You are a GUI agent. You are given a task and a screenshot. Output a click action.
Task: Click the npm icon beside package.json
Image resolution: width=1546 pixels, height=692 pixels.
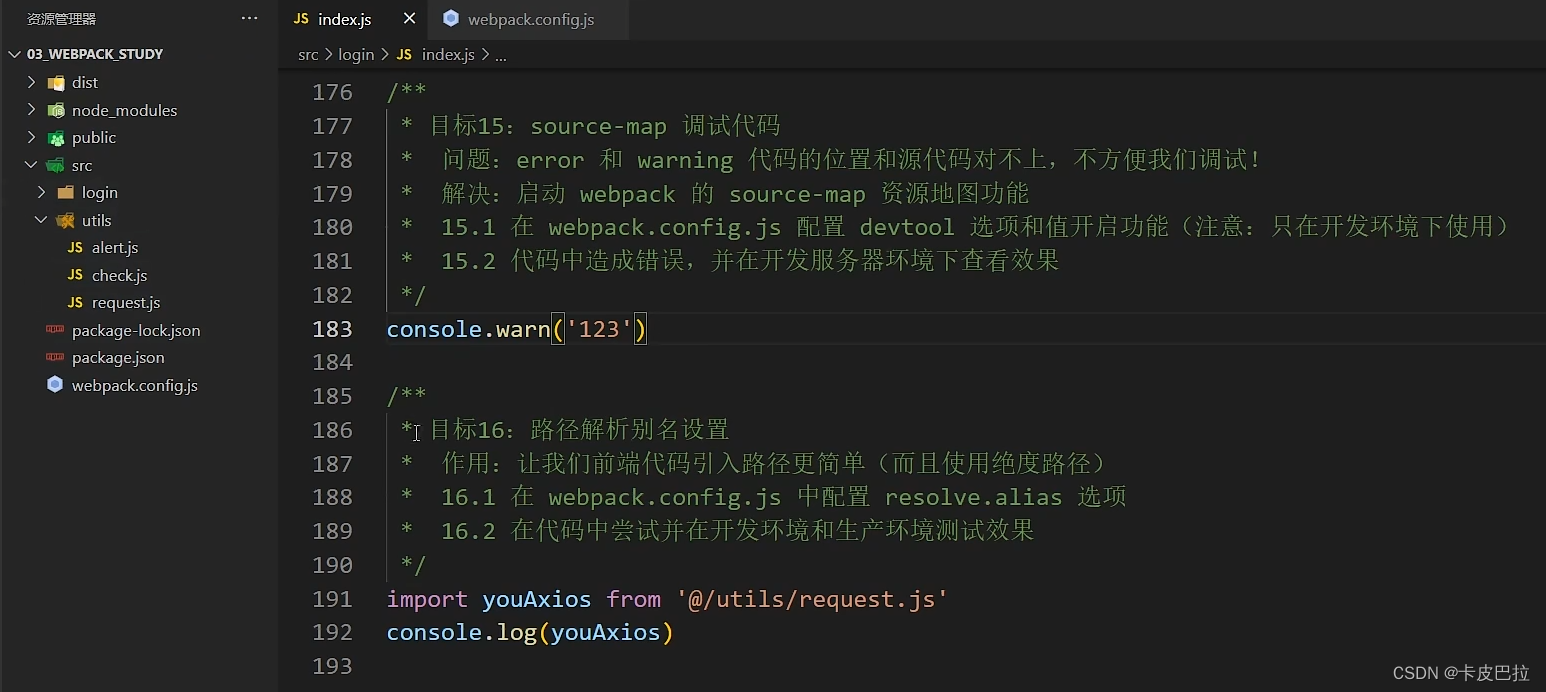click(55, 357)
